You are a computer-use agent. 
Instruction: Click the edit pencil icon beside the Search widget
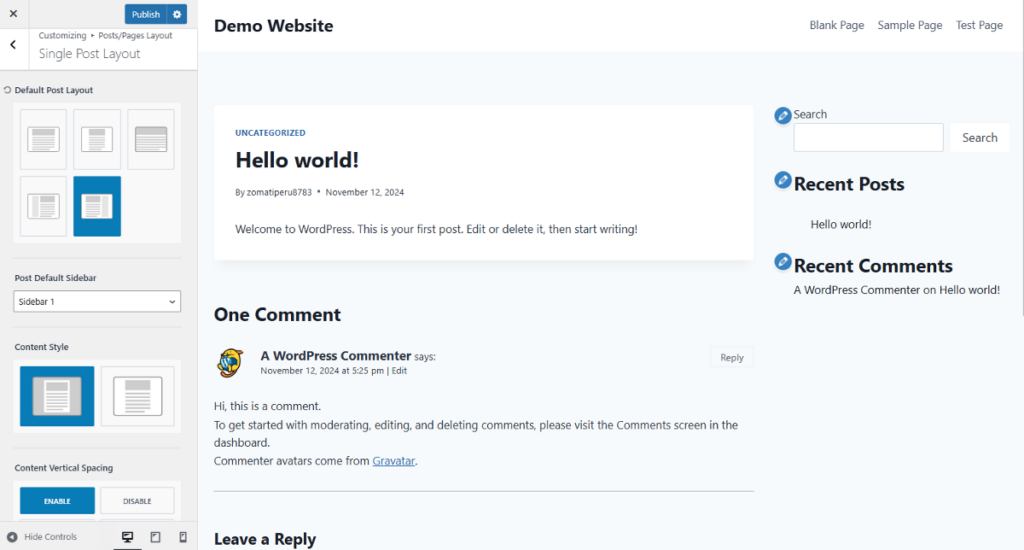(783, 116)
